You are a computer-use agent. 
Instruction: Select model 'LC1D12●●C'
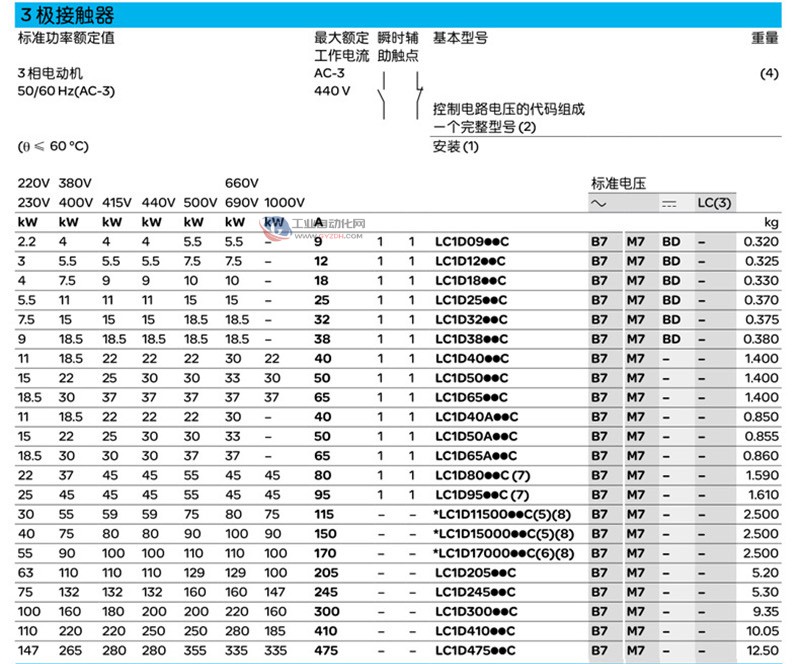click(470, 261)
